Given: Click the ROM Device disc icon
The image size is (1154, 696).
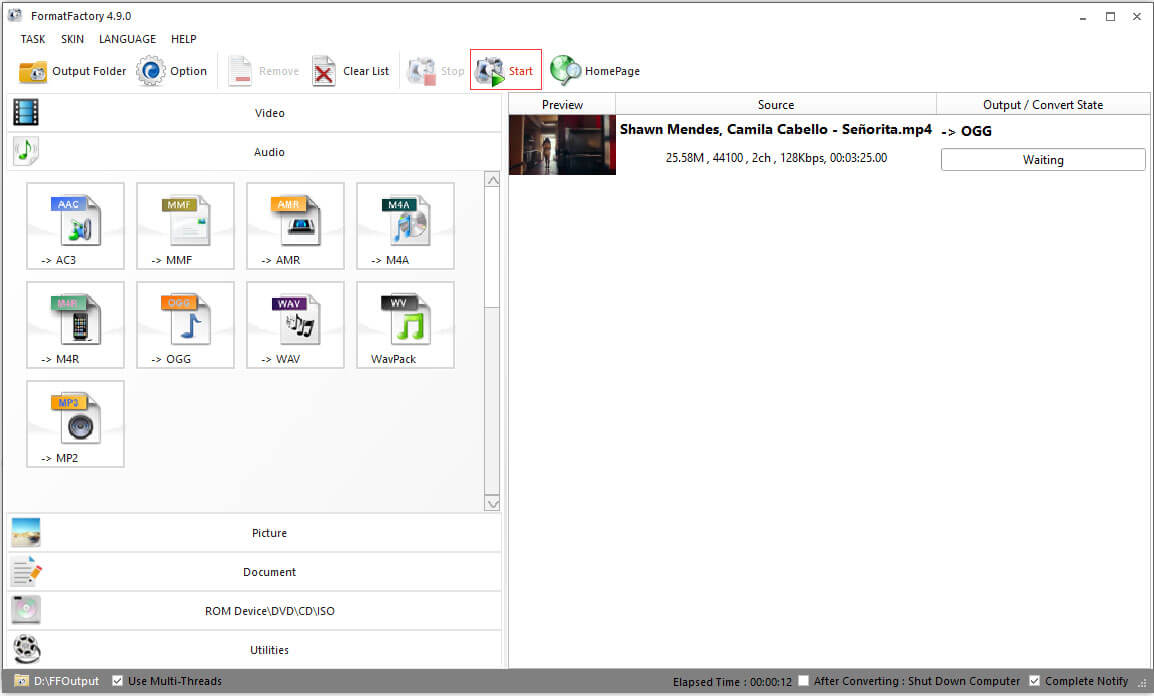Looking at the screenshot, I should [26, 610].
